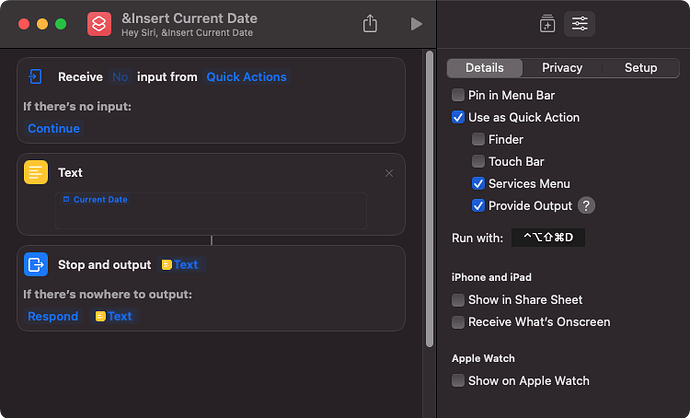Click the Run with keyboard shortcut field
Image resolution: width=690 pixels, height=418 pixels.
[x=548, y=238]
